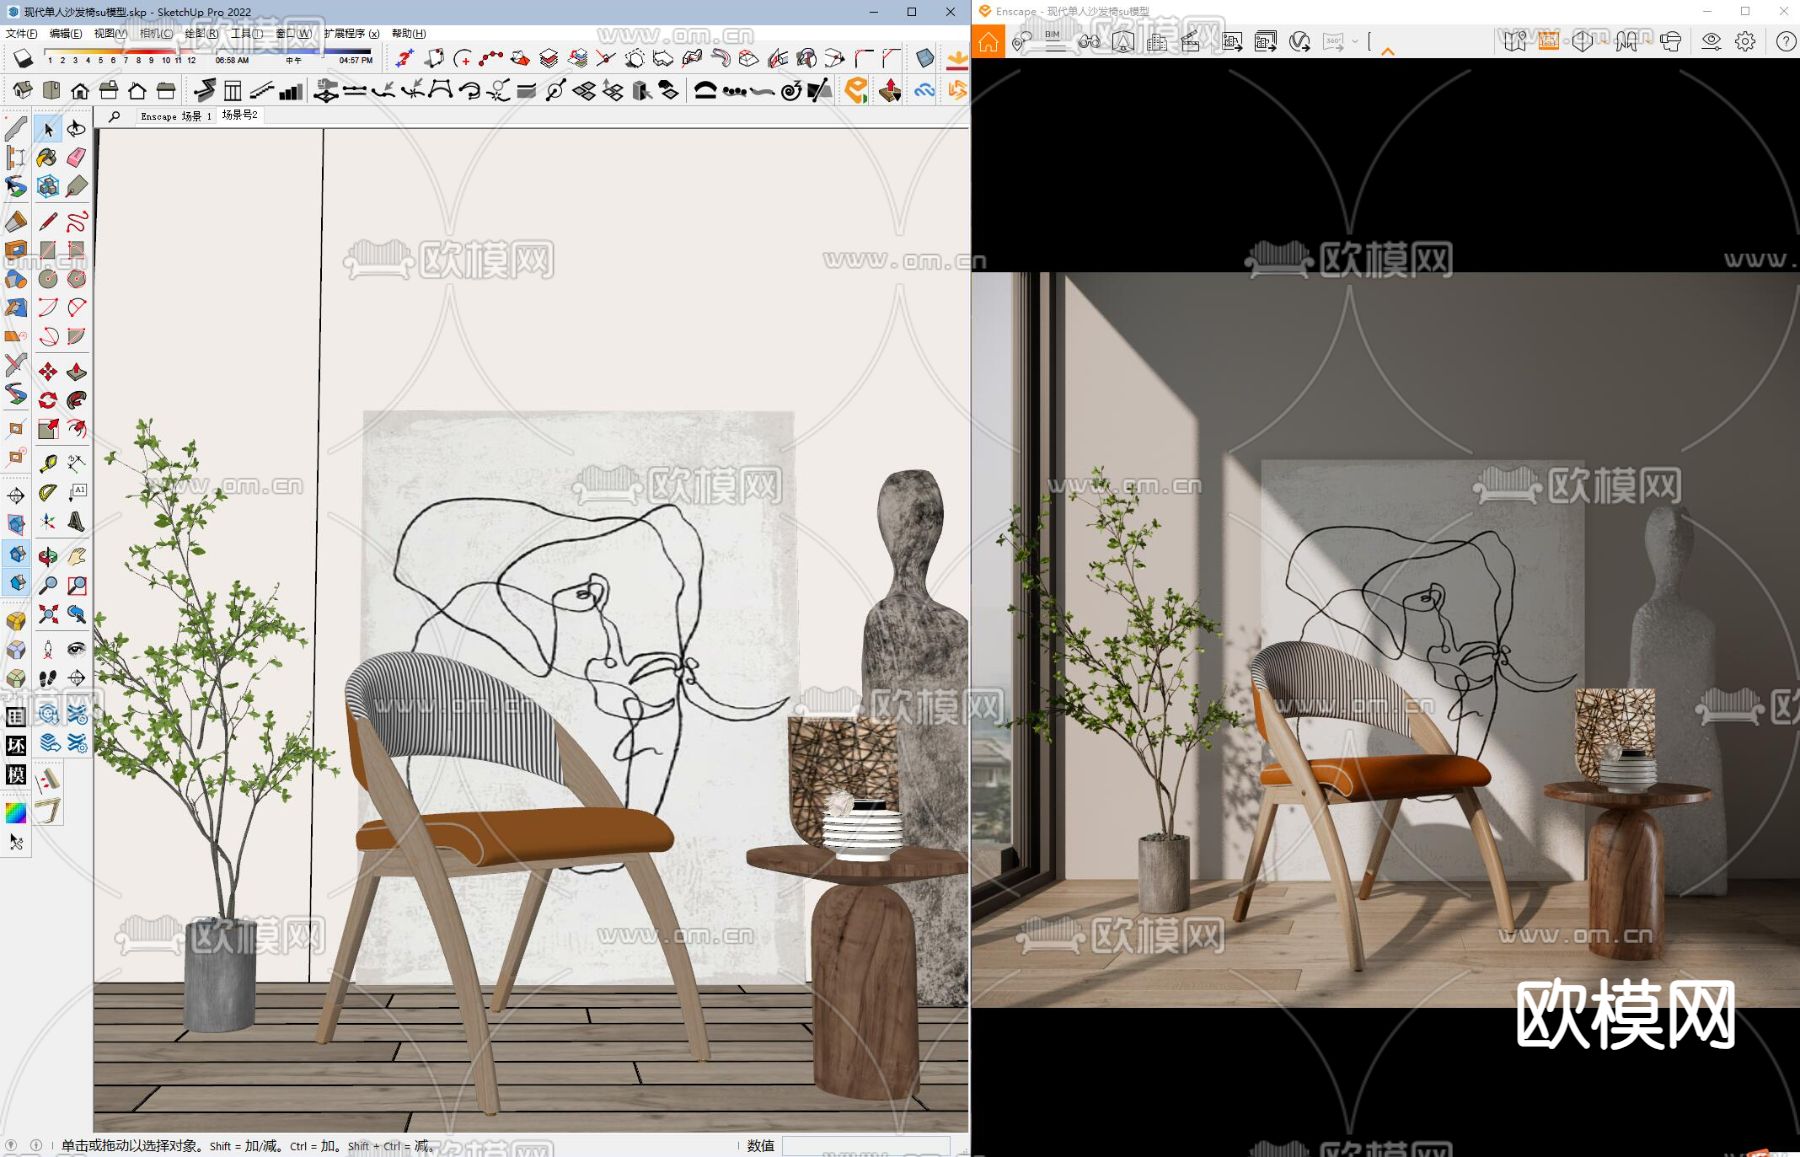Choose the Circle drawing tool
The width and height of the screenshot is (1800, 1157).
47,279
